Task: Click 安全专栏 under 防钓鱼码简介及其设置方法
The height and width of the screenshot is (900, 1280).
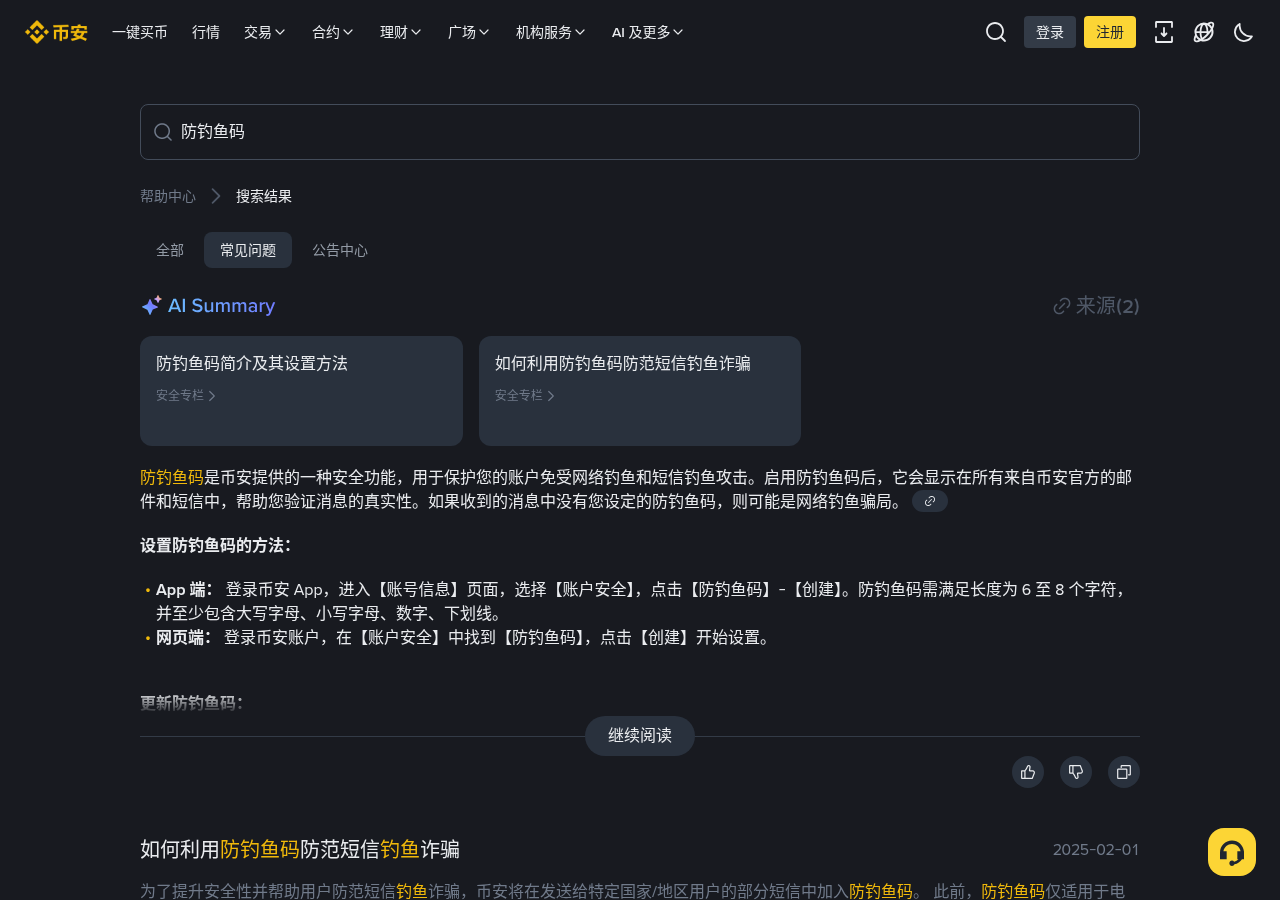Action: 186,395
